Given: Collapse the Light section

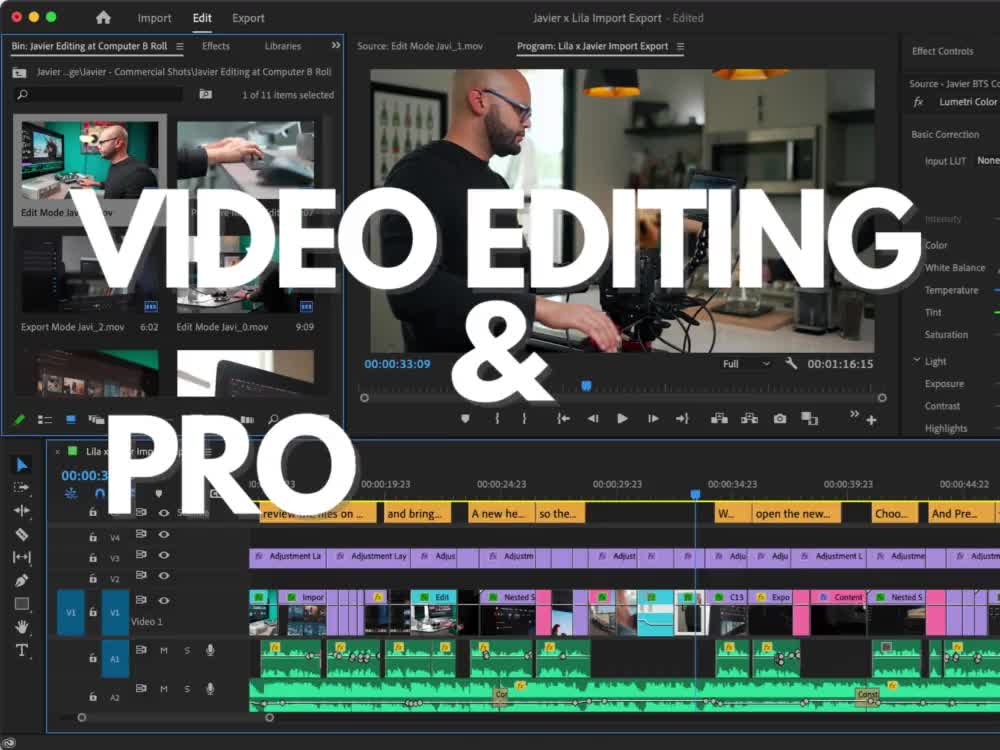Looking at the screenshot, I should pos(917,360).
